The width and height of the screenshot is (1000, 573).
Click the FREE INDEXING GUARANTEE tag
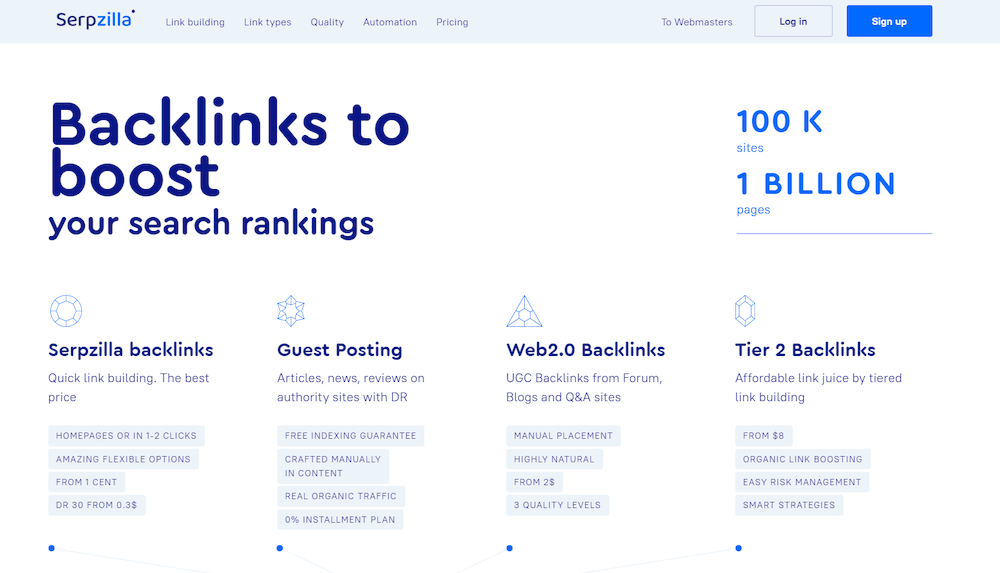pyautogui.click(x=350, y=436)
